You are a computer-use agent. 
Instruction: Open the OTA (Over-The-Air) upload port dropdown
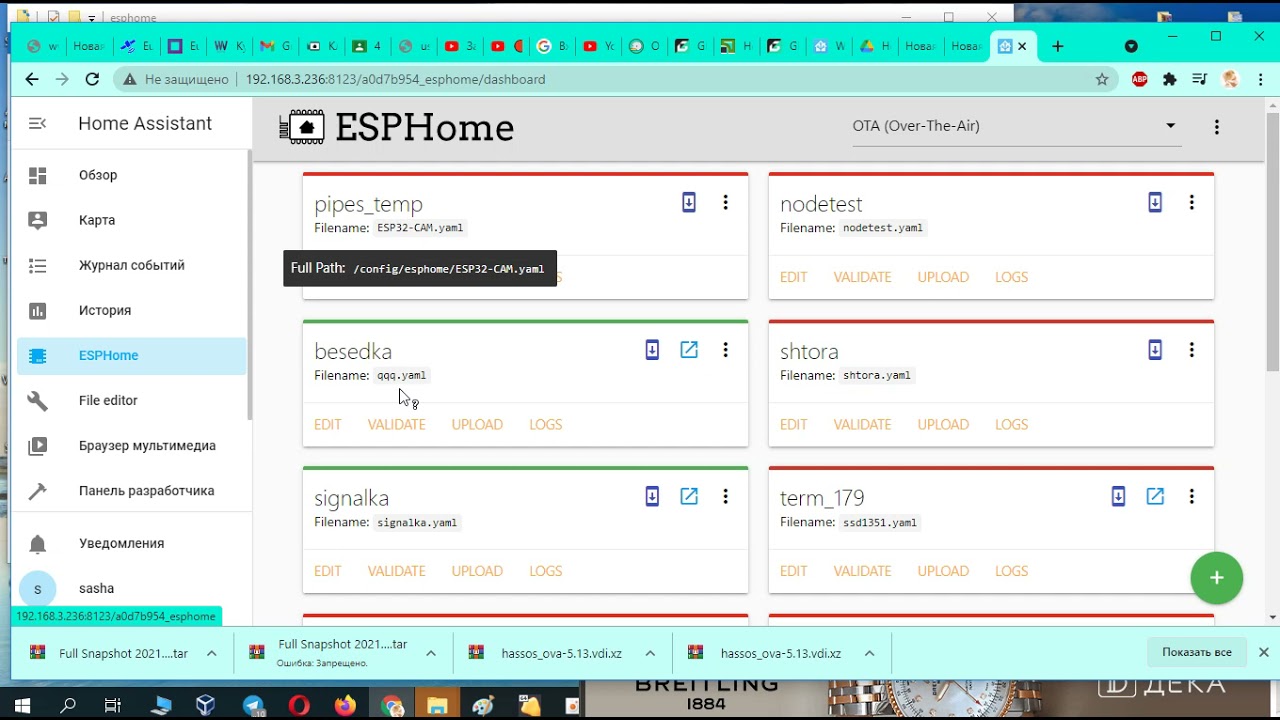pyautogui.click(x=1016, y=126)
